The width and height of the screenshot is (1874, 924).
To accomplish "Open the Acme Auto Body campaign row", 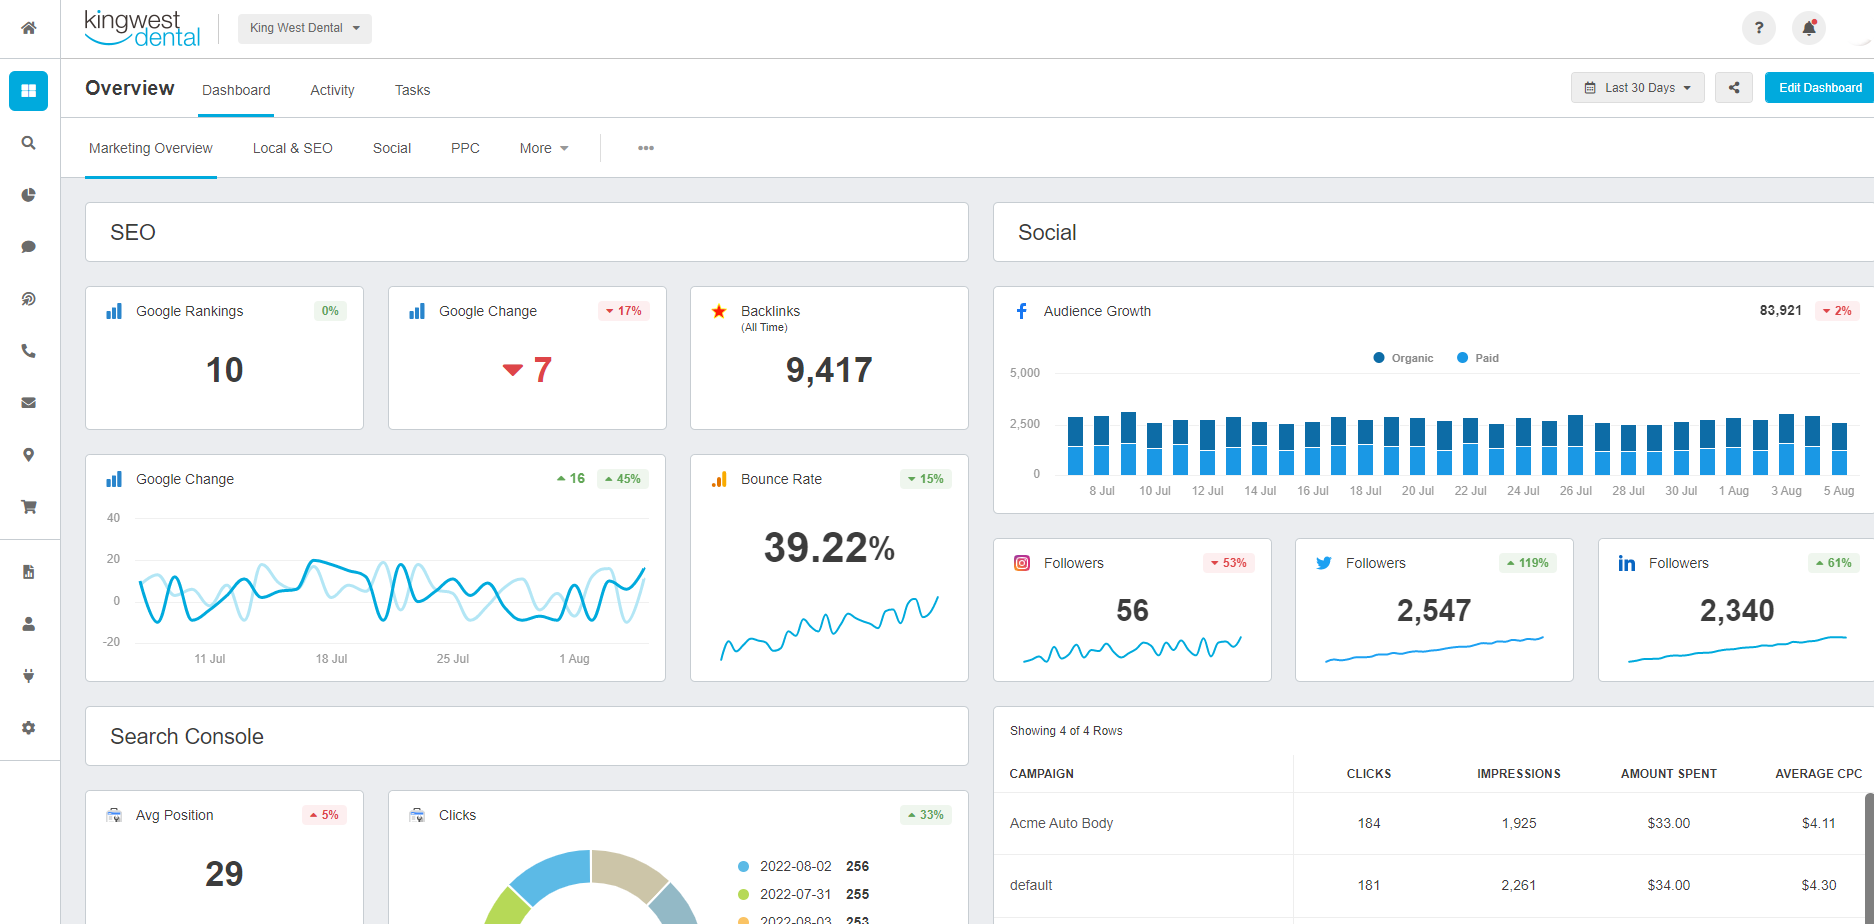I will [1061, 823].
